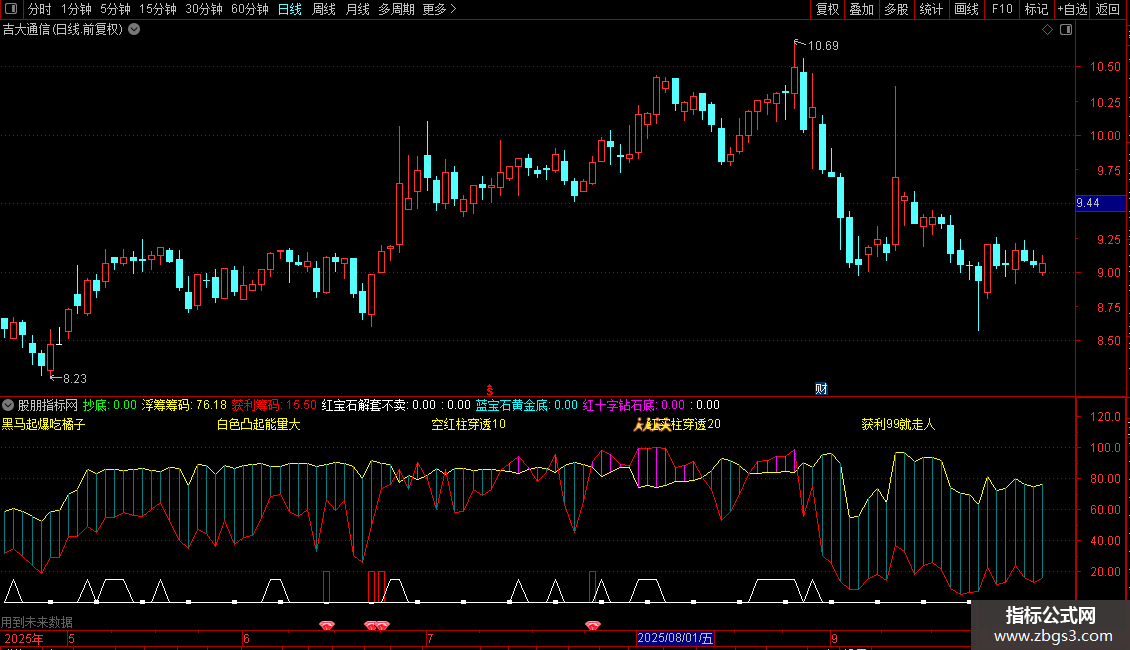1130x650 pixels.
Task: Click the 100.0 indicator axis label
Action: click(1105, 448)
